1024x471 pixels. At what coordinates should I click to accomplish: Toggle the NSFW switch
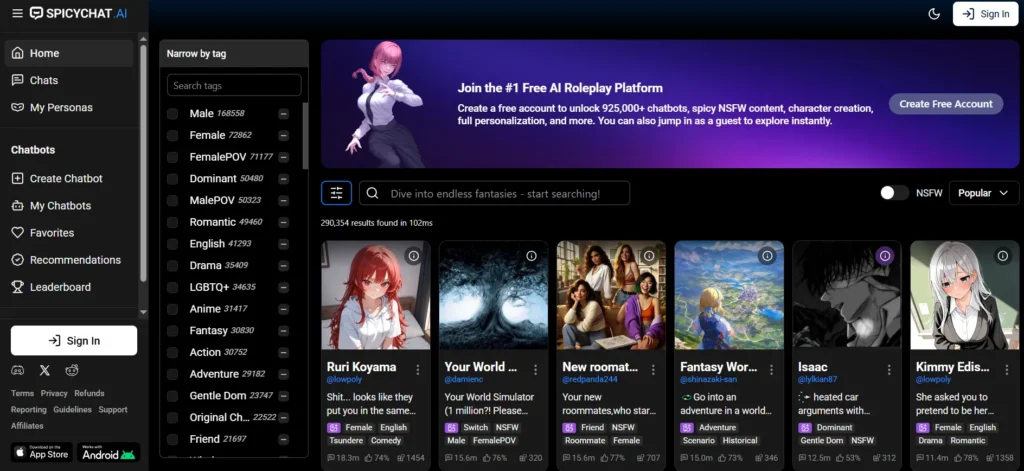pyautogui.click(x=894, y=193)
